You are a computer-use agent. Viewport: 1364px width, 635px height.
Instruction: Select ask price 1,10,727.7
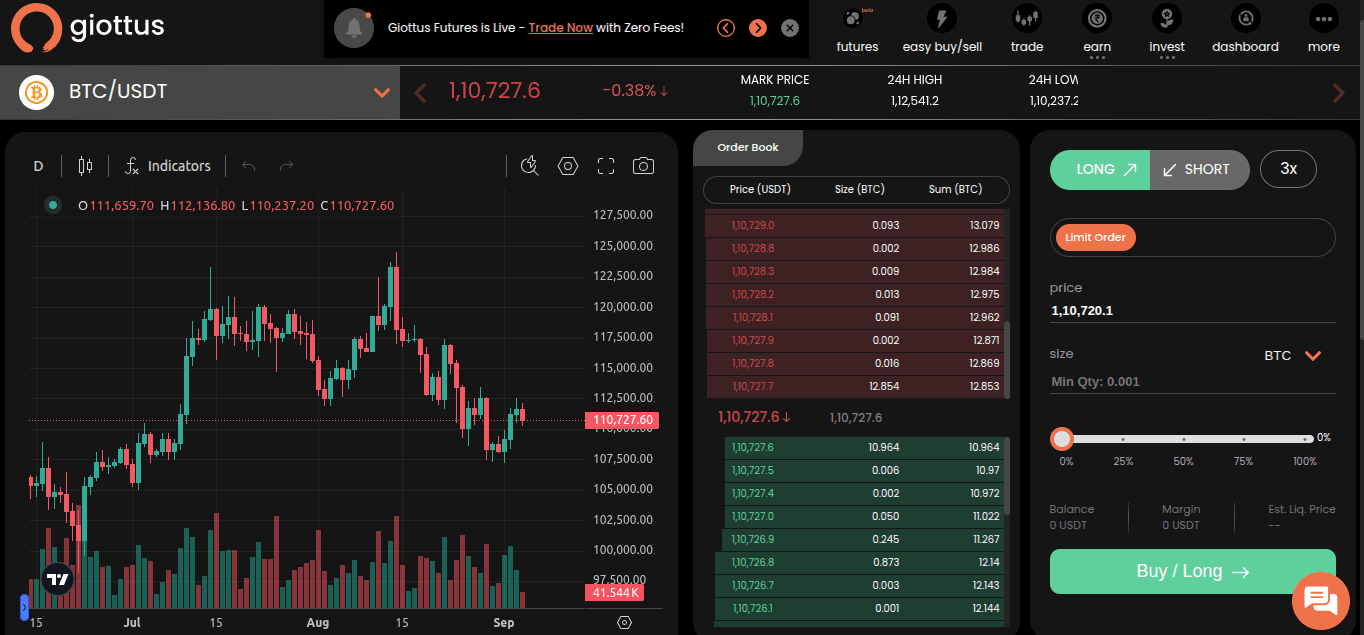[x=753, y=386]
